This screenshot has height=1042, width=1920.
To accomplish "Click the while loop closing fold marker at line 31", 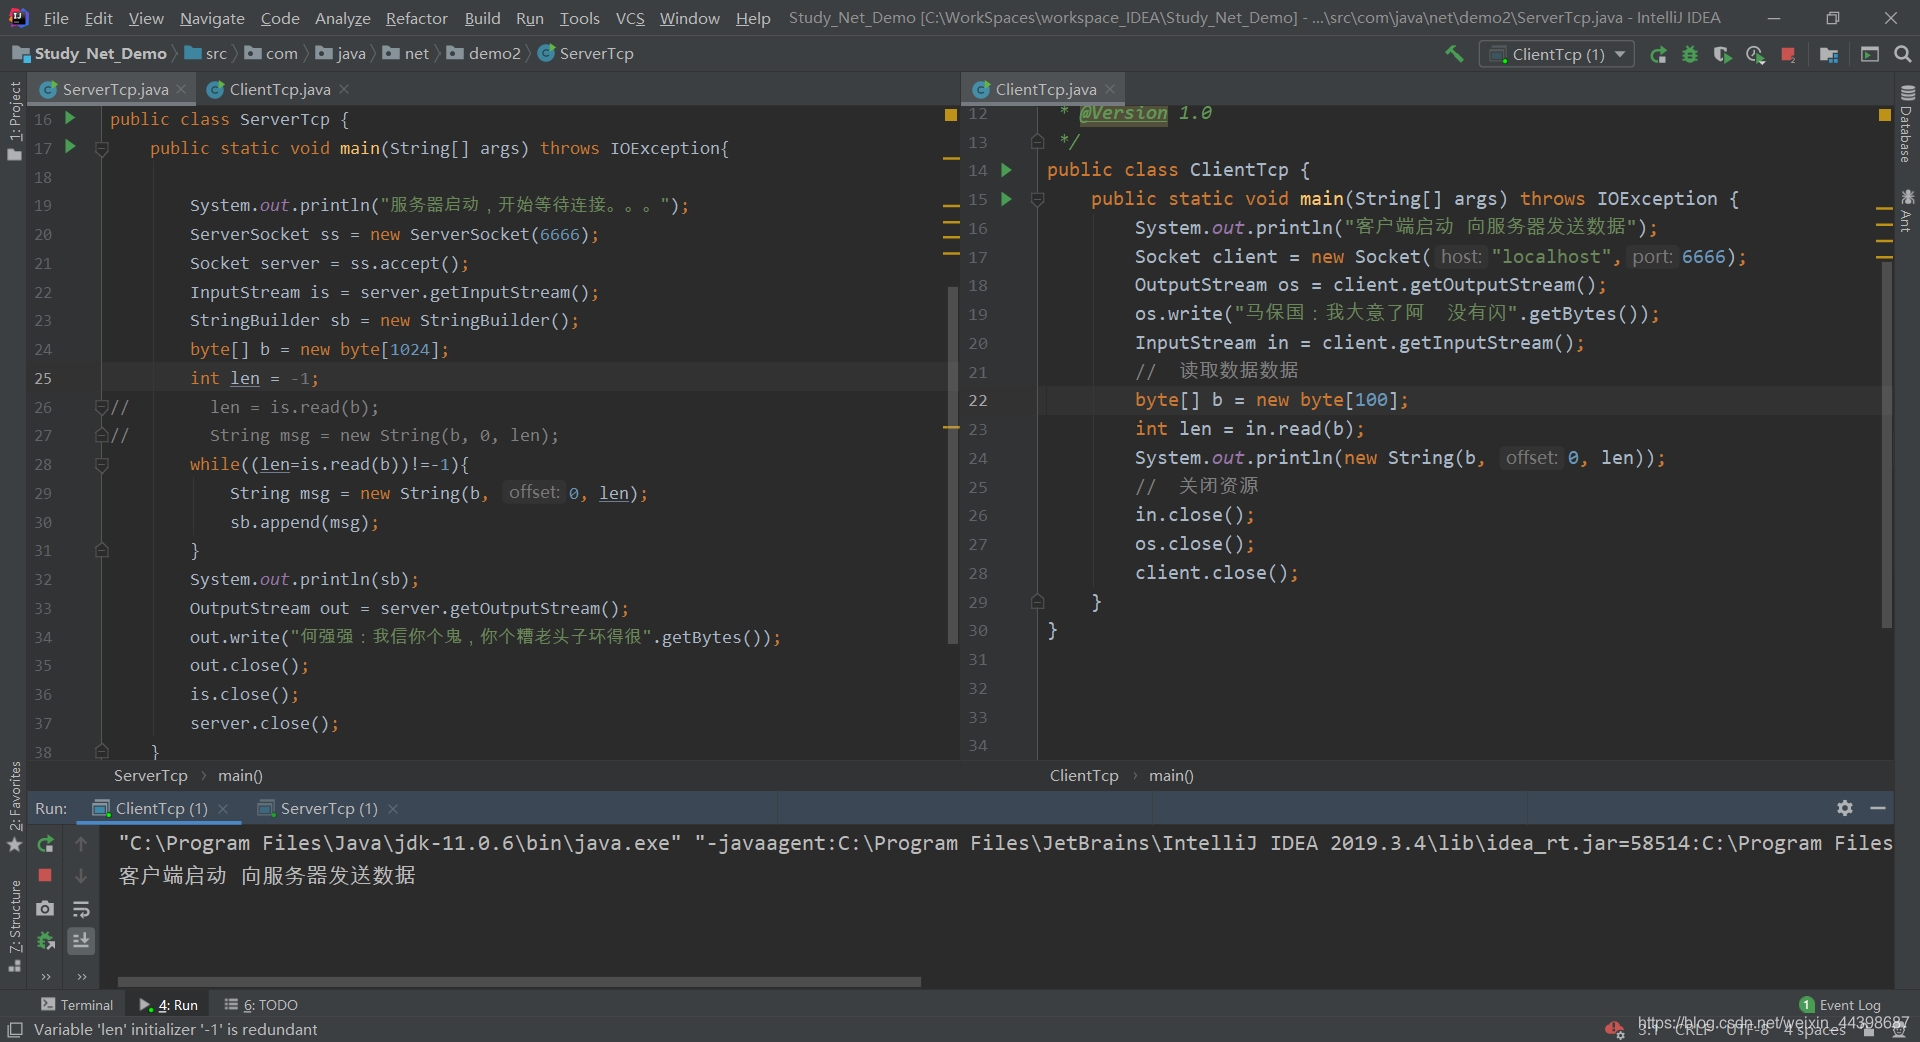I will point(101,551).
